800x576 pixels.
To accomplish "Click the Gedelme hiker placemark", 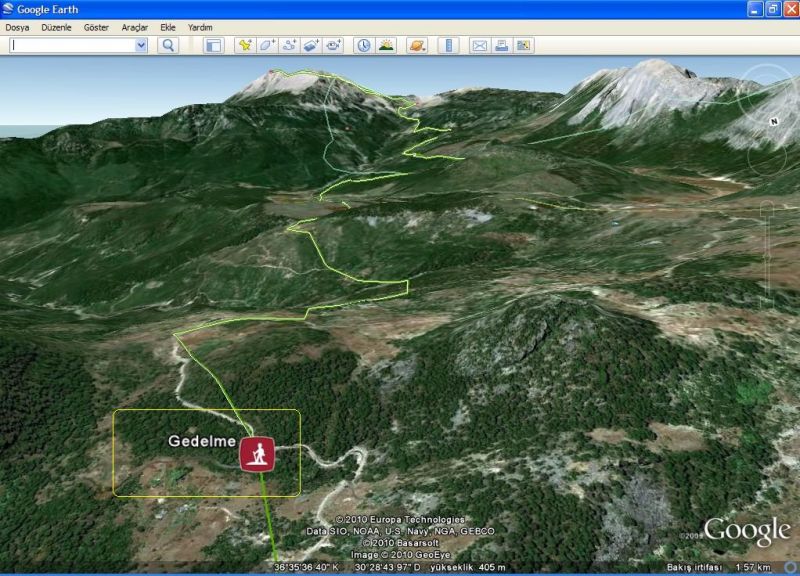I will point(256,453).
